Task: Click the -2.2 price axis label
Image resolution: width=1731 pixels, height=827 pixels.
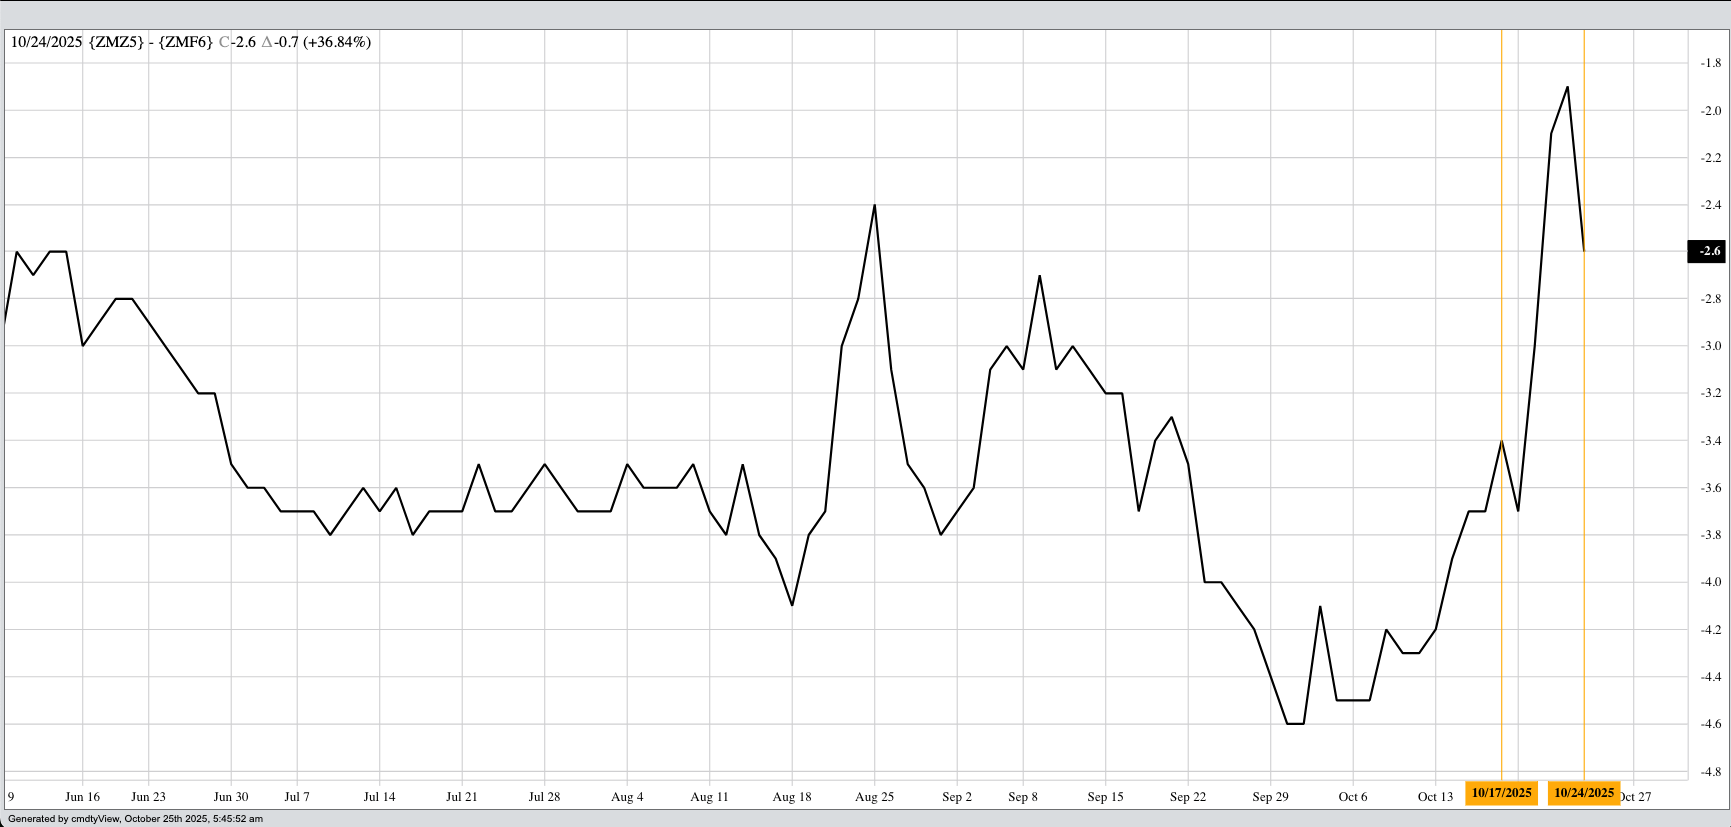Action: point(1710,158)
